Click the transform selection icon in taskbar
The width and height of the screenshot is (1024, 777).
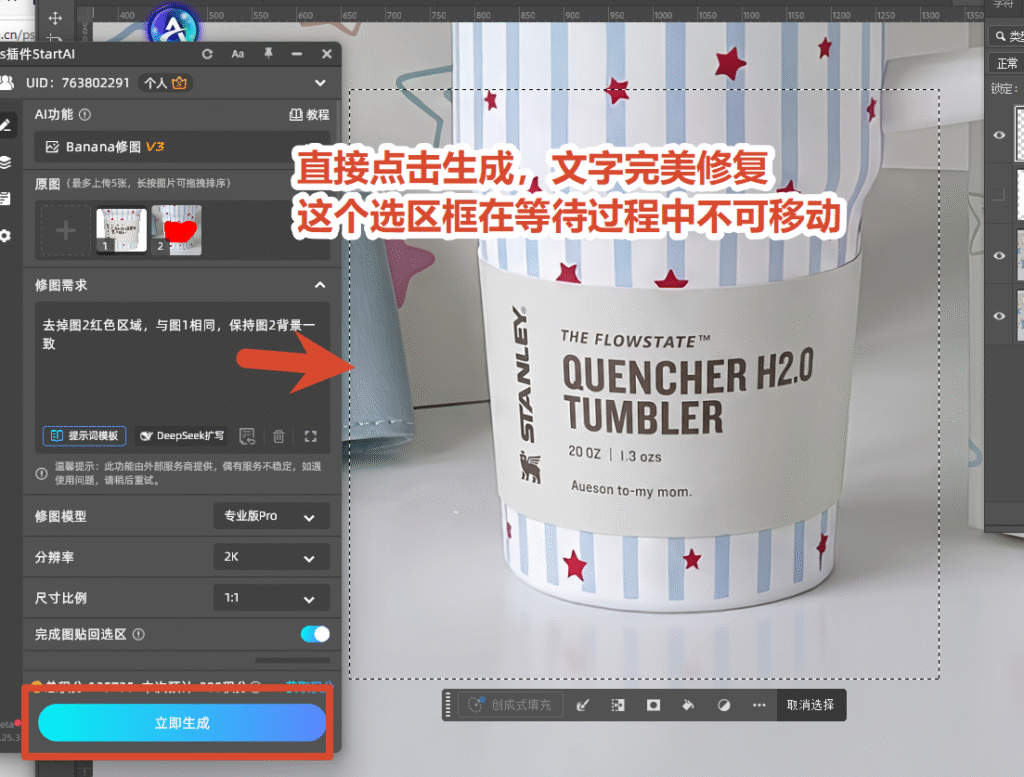tap(618, 705)
